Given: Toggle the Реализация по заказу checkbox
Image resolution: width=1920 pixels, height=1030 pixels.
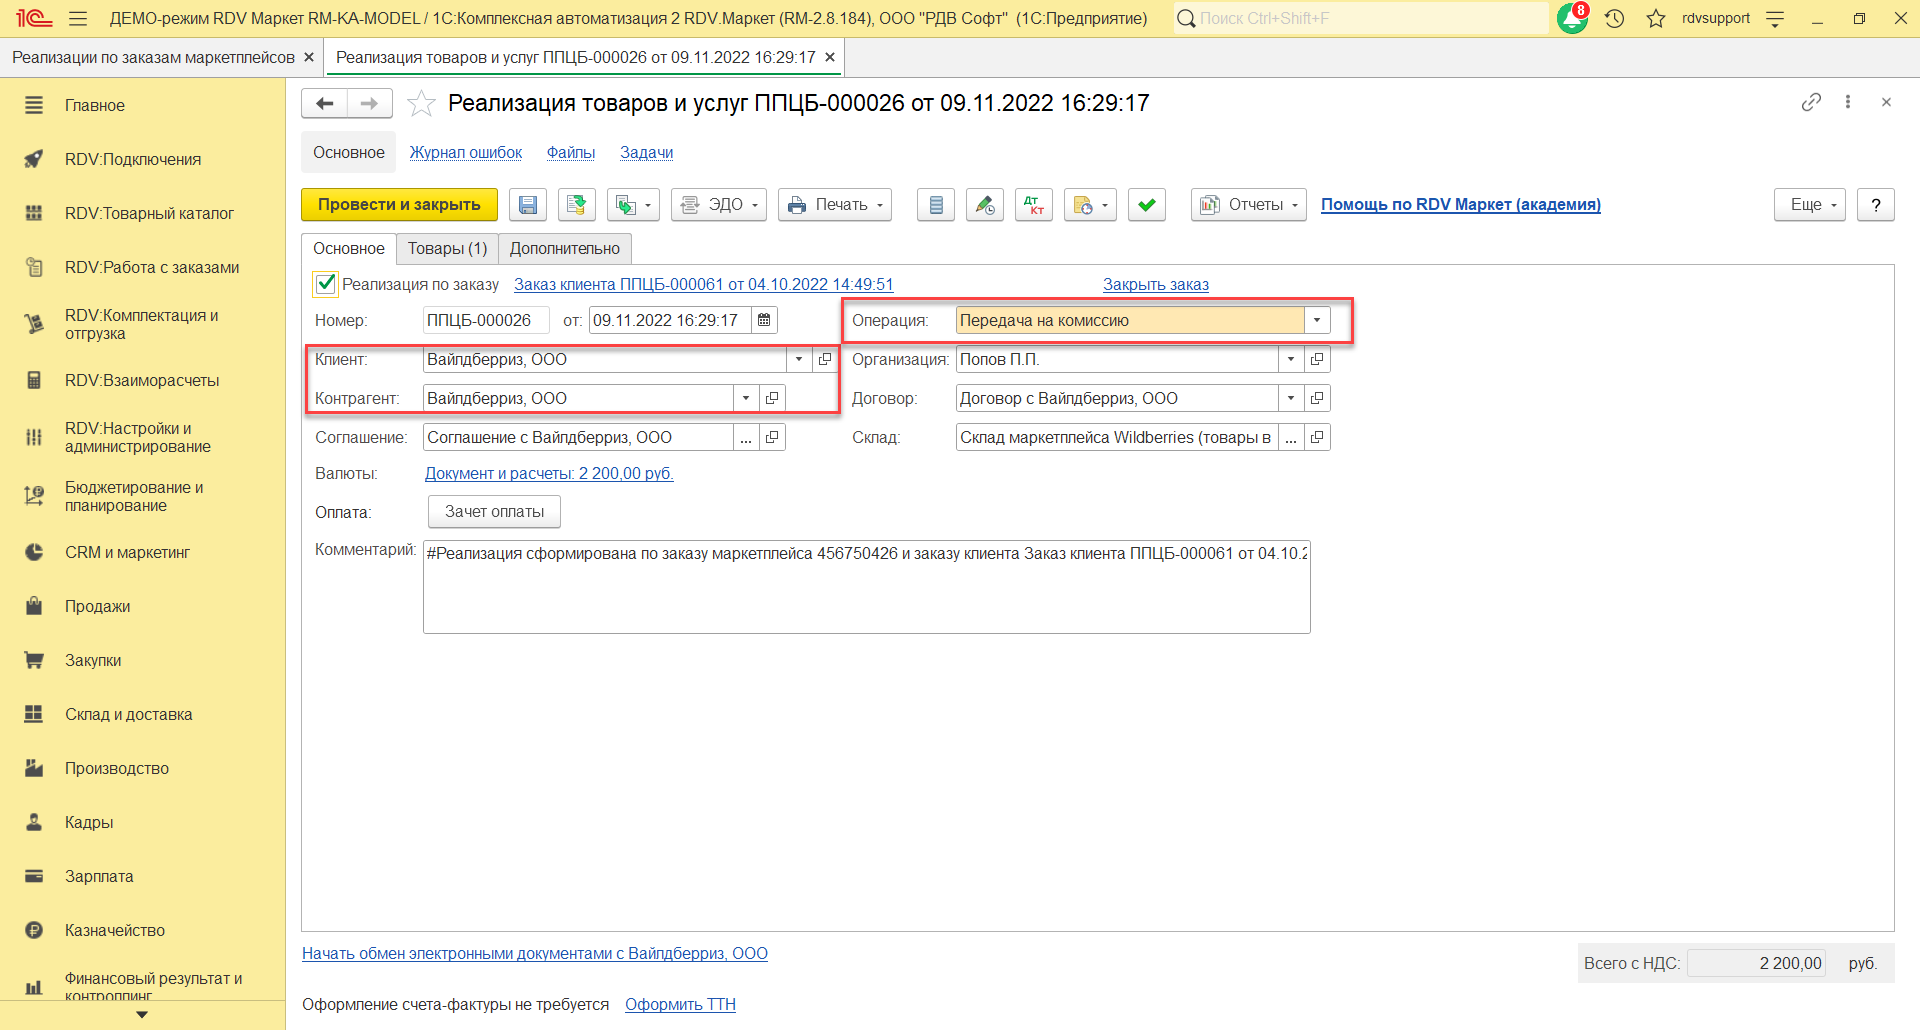Looking at the screenshot, I should pos(326,284).
